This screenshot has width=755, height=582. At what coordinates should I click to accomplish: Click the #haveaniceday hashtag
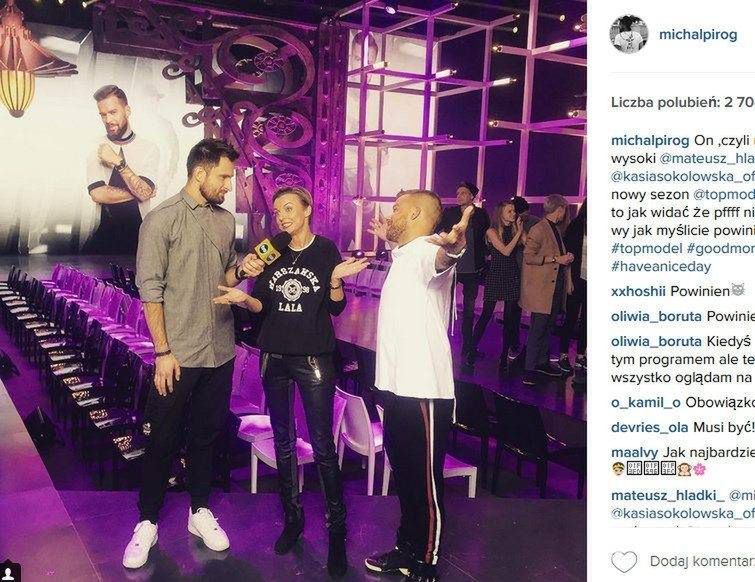point(661,267)
